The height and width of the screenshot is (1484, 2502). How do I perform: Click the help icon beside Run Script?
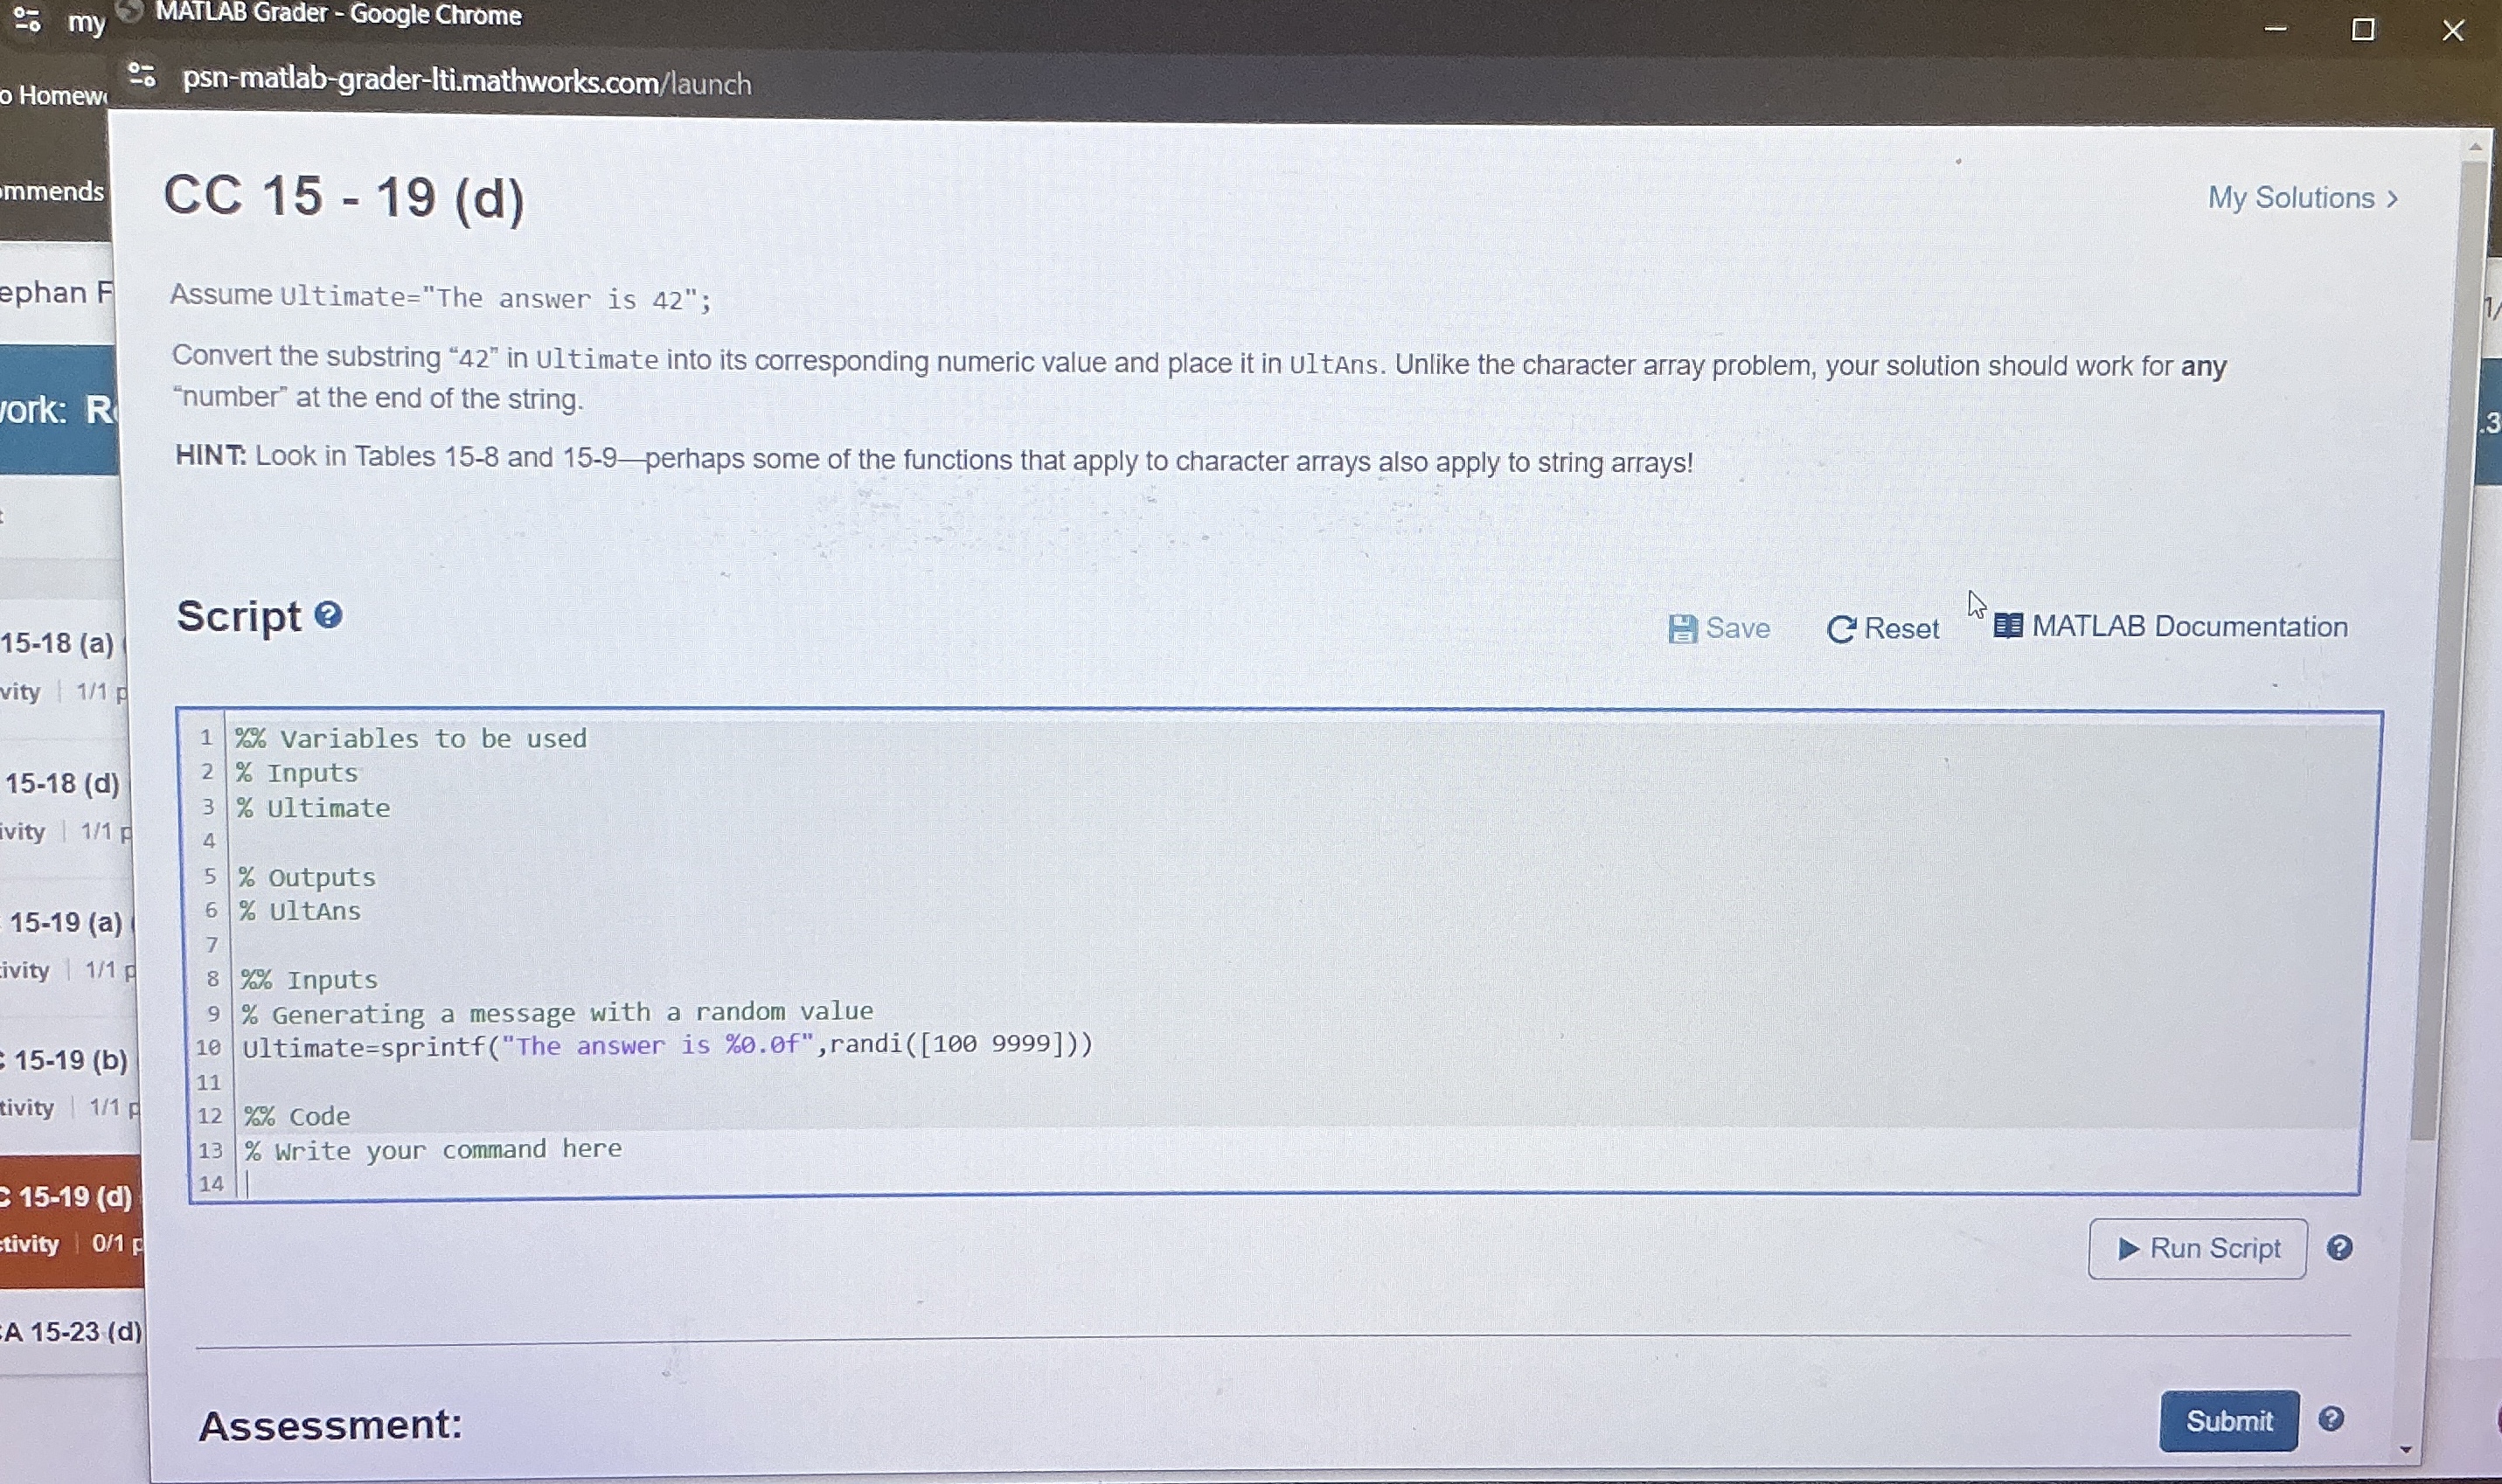click(x=2339, y=1248)
